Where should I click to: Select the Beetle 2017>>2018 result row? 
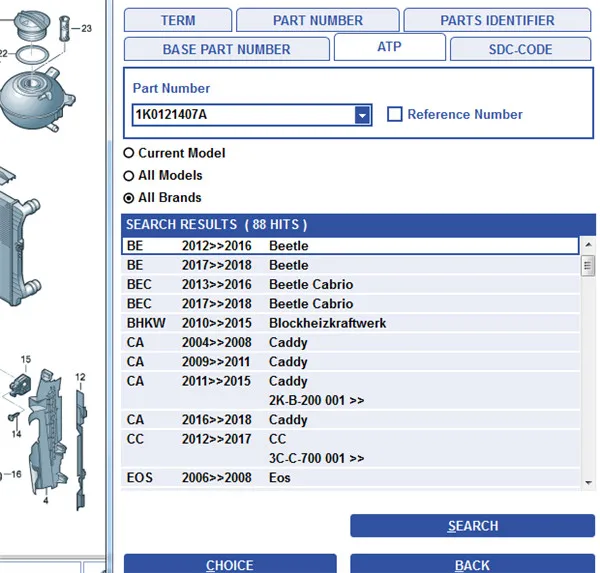[350, 265]
